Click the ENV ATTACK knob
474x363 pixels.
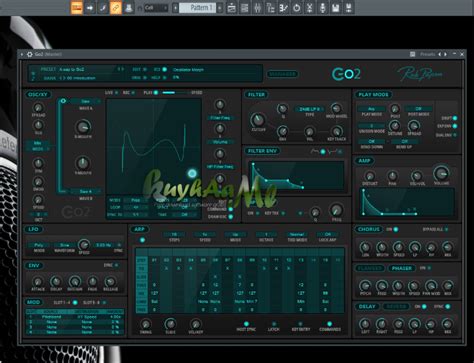pos(38,282)
